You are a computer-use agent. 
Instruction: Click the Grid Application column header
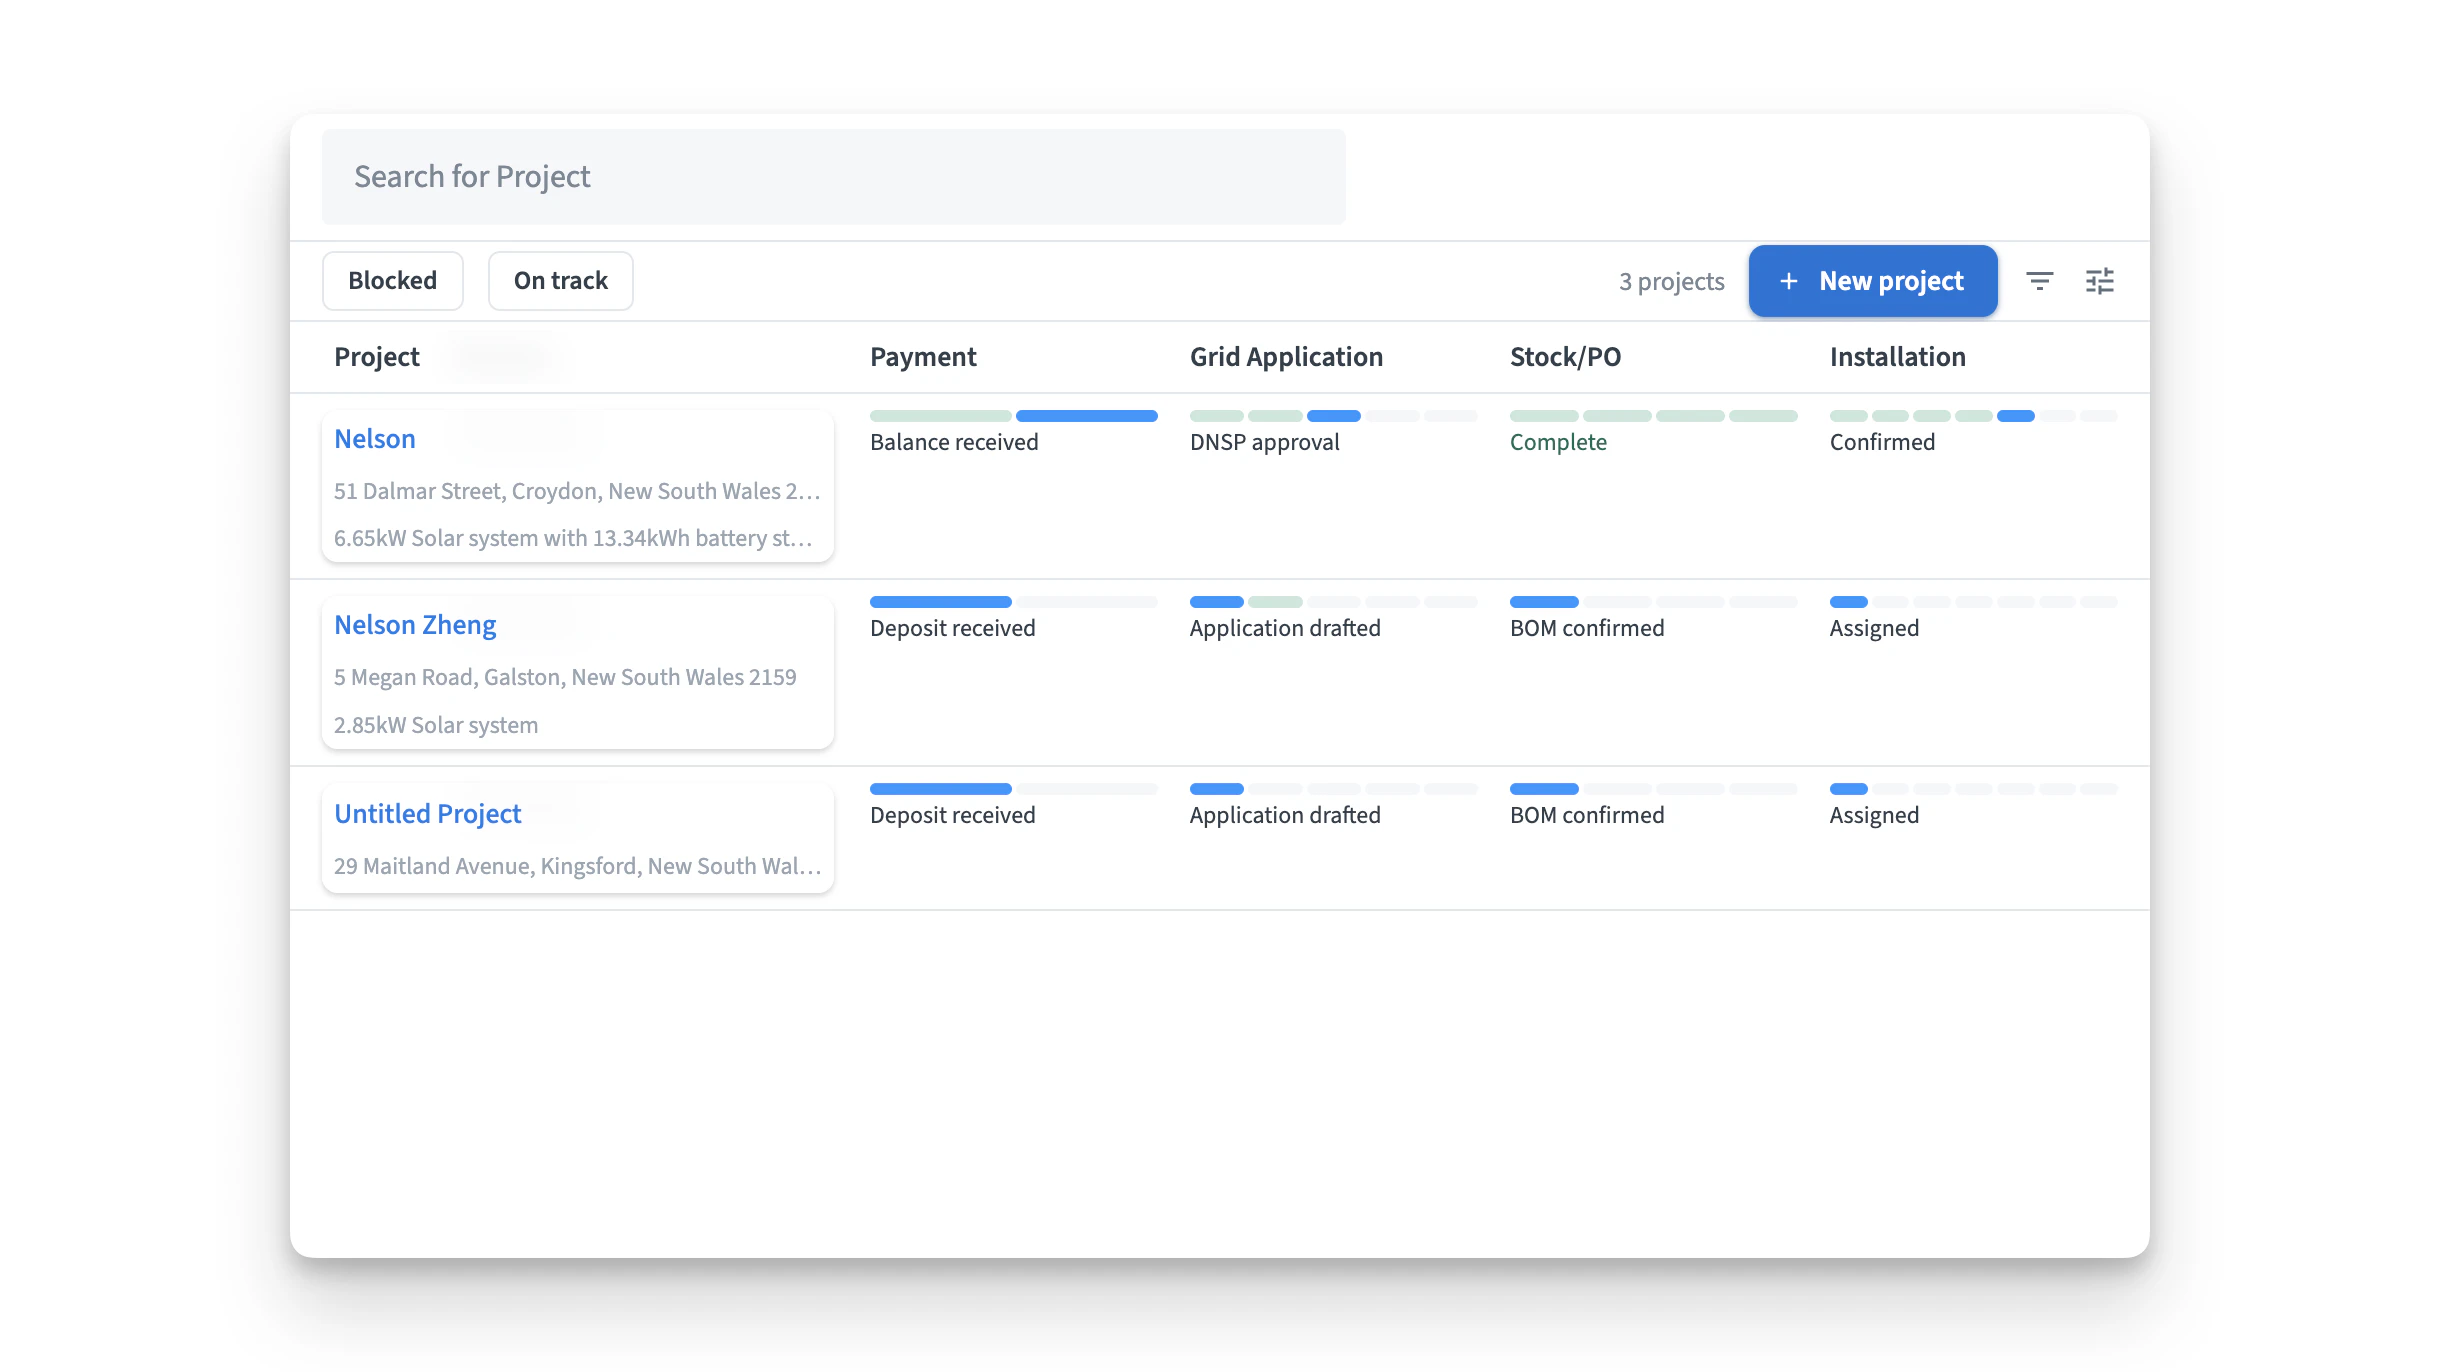tap(1286, 357)
